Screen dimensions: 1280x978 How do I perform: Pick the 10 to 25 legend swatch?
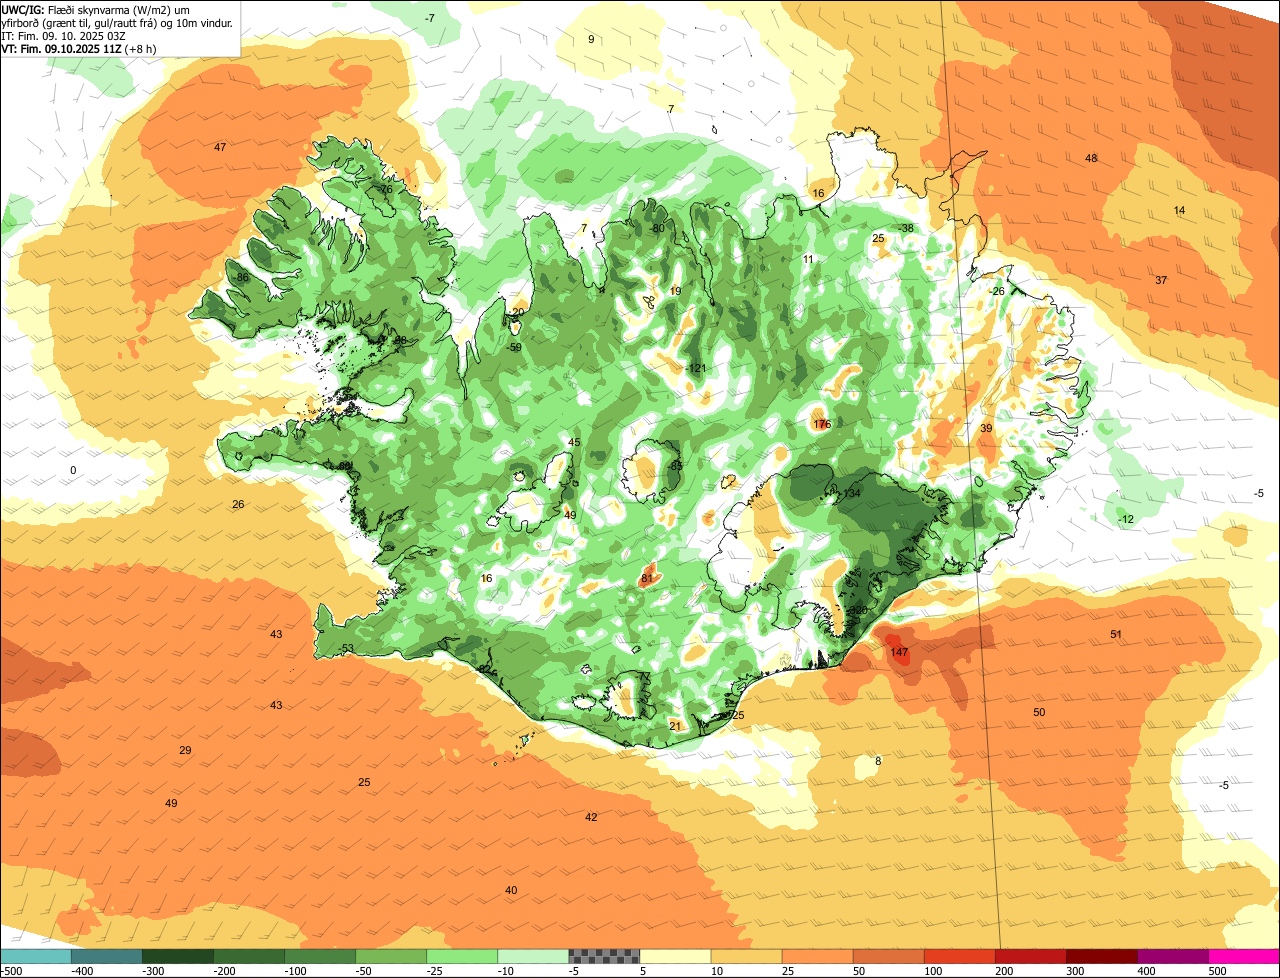pos(747,957)
